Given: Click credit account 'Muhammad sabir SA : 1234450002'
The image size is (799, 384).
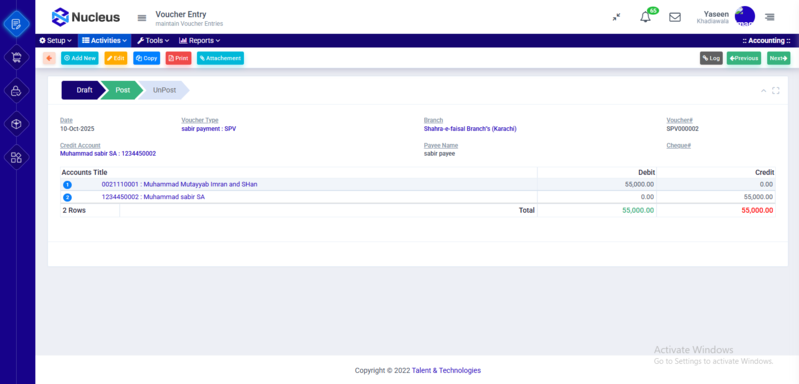Looking at the screenshot, I should [x=108, y=153].
